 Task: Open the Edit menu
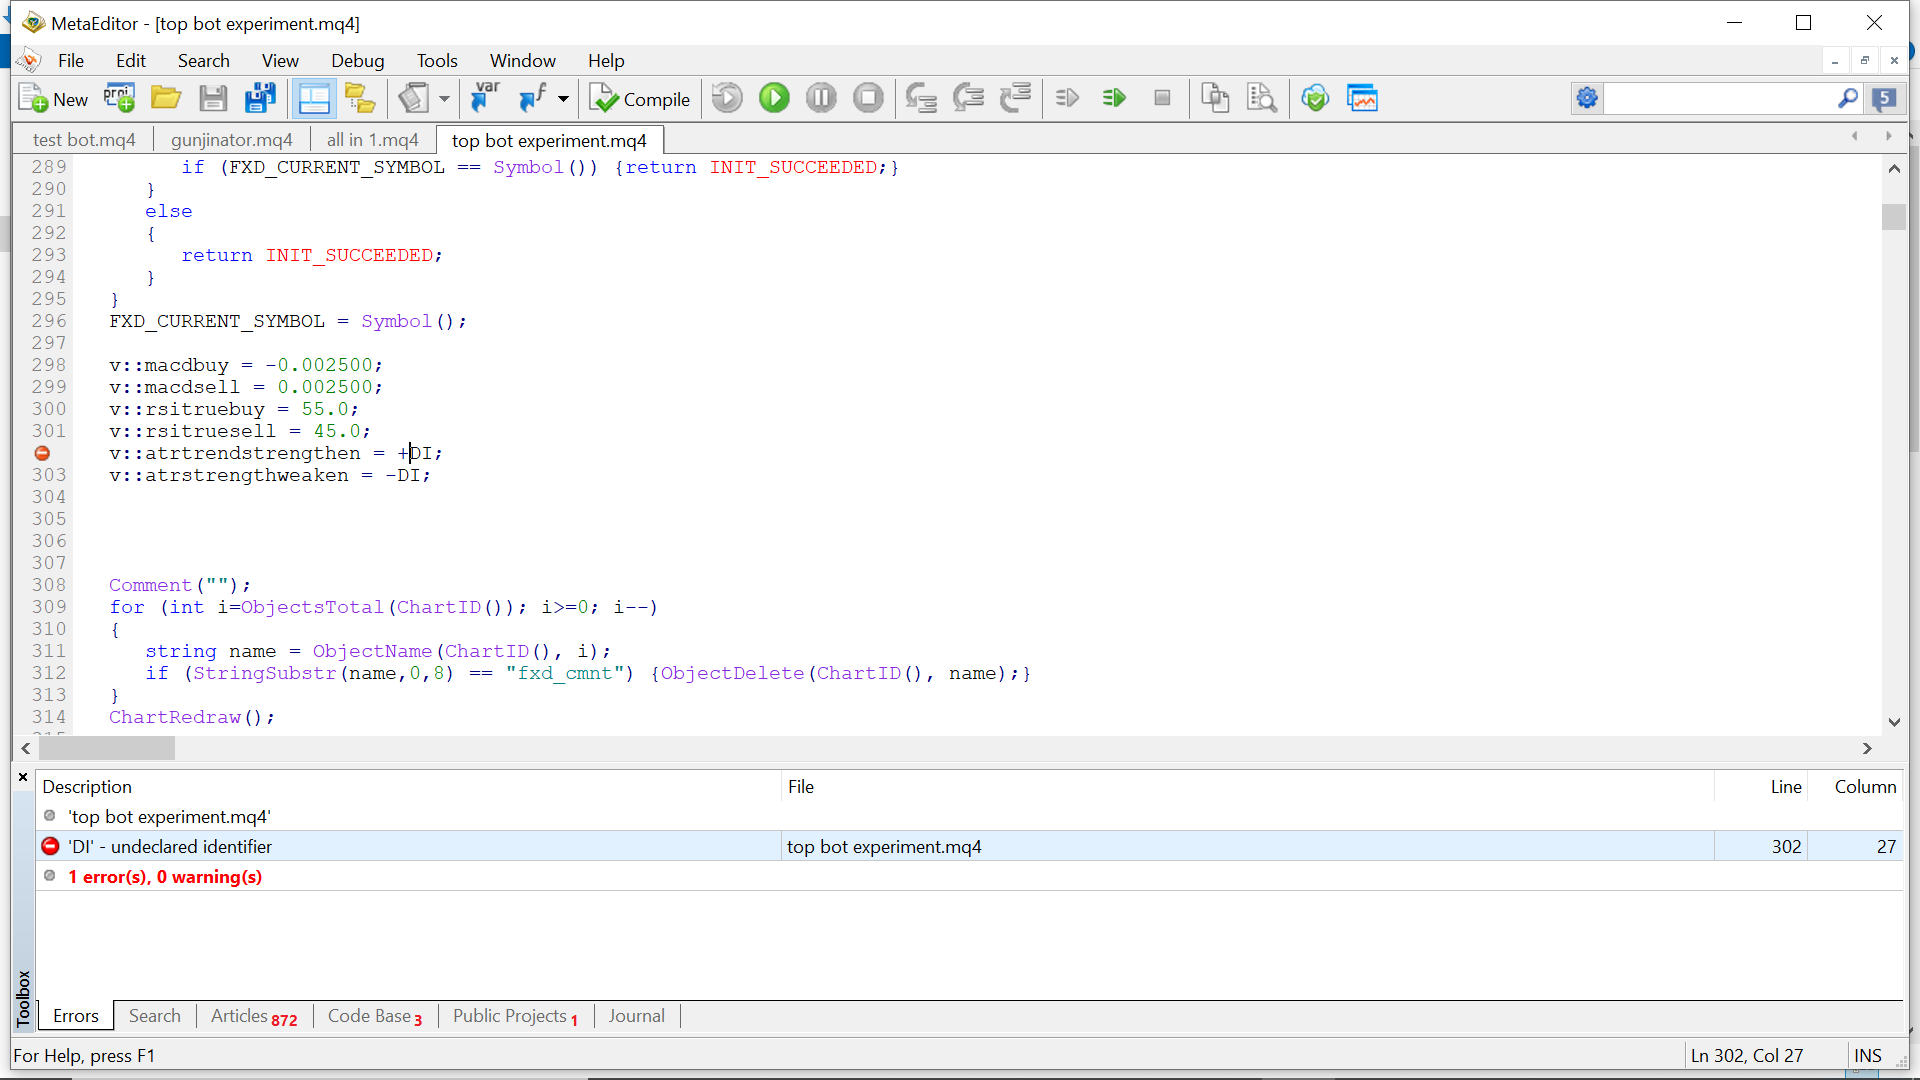131,61
